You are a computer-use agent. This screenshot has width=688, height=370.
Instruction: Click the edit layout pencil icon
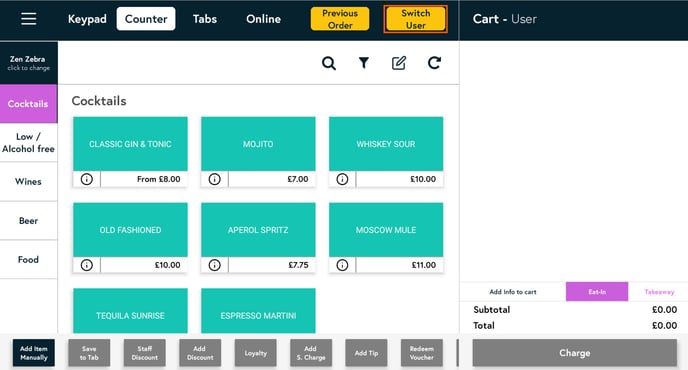tap(399, 63)
